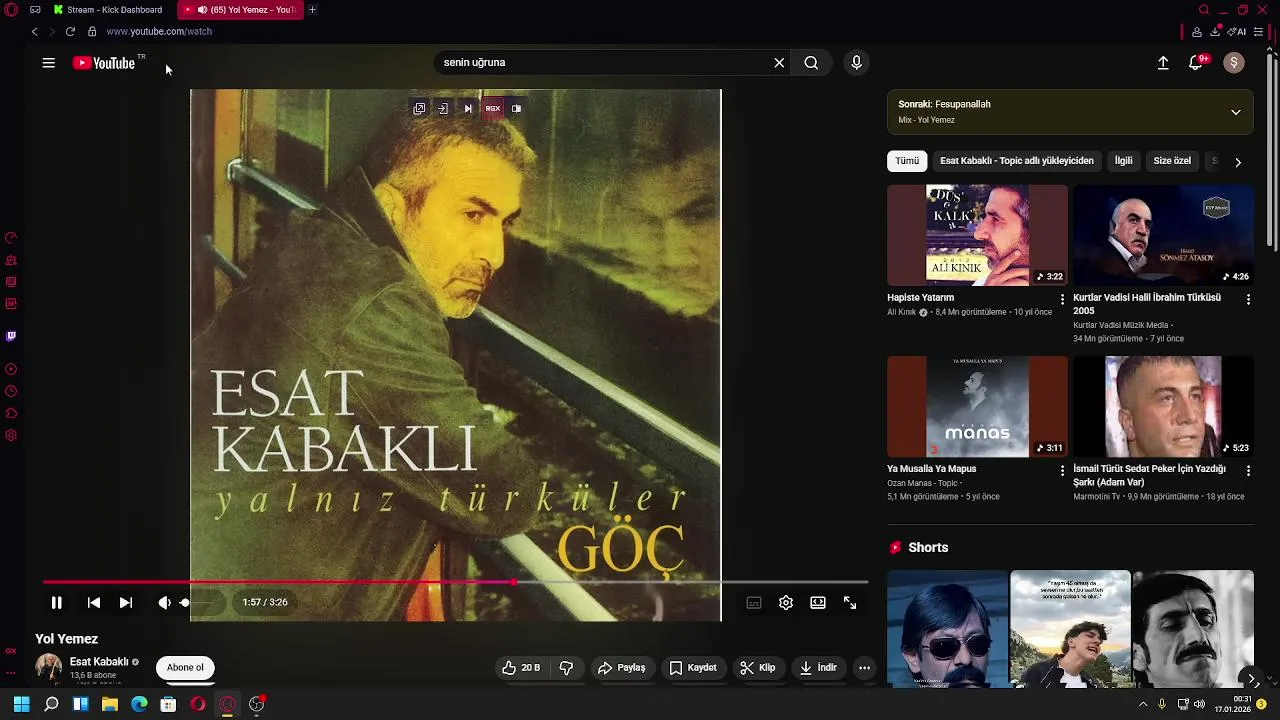The image size is (1280, 720).
Task: Enter fullscreen mode
Action: coord(850,603)
